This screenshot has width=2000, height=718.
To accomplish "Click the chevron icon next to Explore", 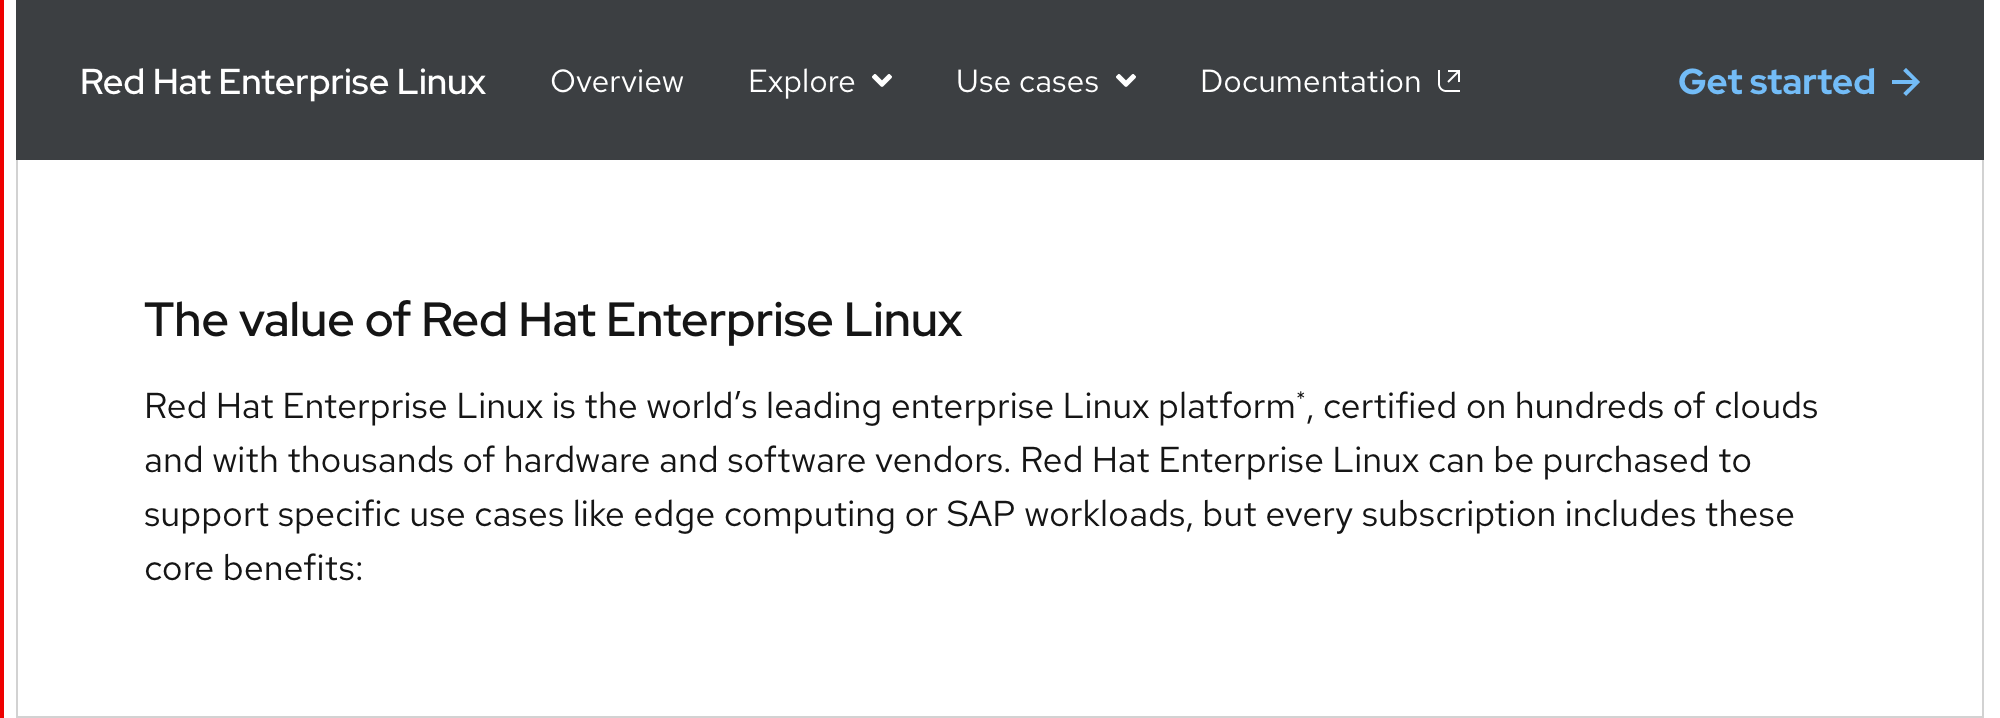I will [x=882, y=81].
